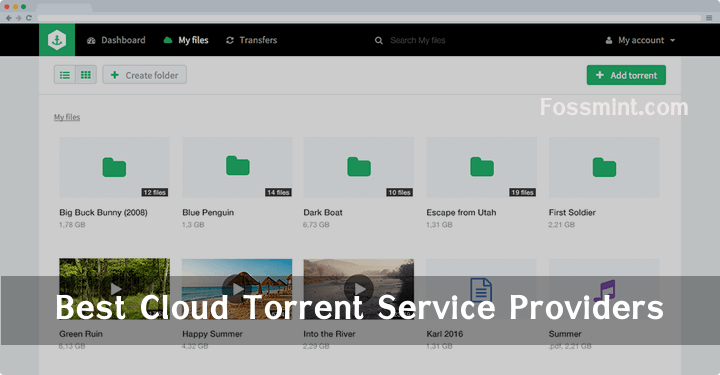Image resolution: width=720 pixels, height=375 pixels.
Task: Open the Blue Penguin folder icon
Action: 238,166
